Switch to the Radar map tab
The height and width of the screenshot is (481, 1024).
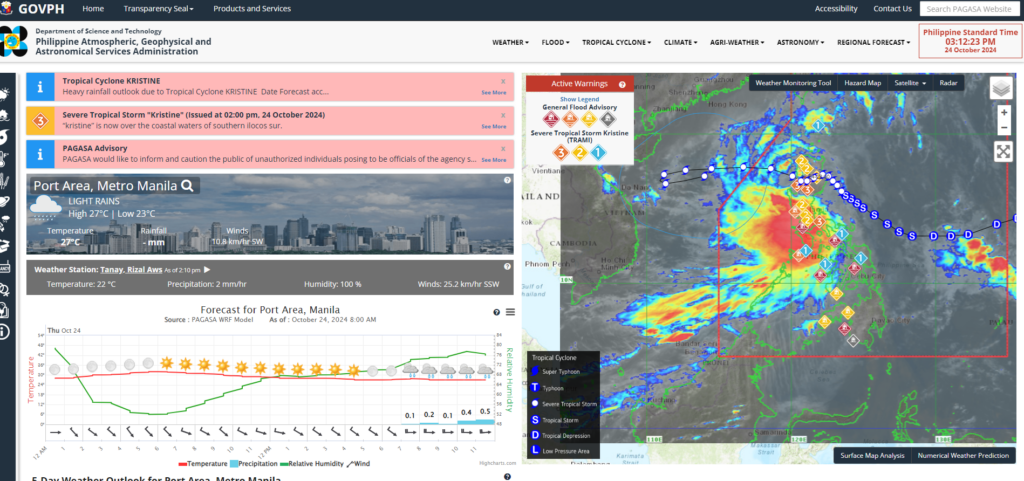[x=948, y=83]
